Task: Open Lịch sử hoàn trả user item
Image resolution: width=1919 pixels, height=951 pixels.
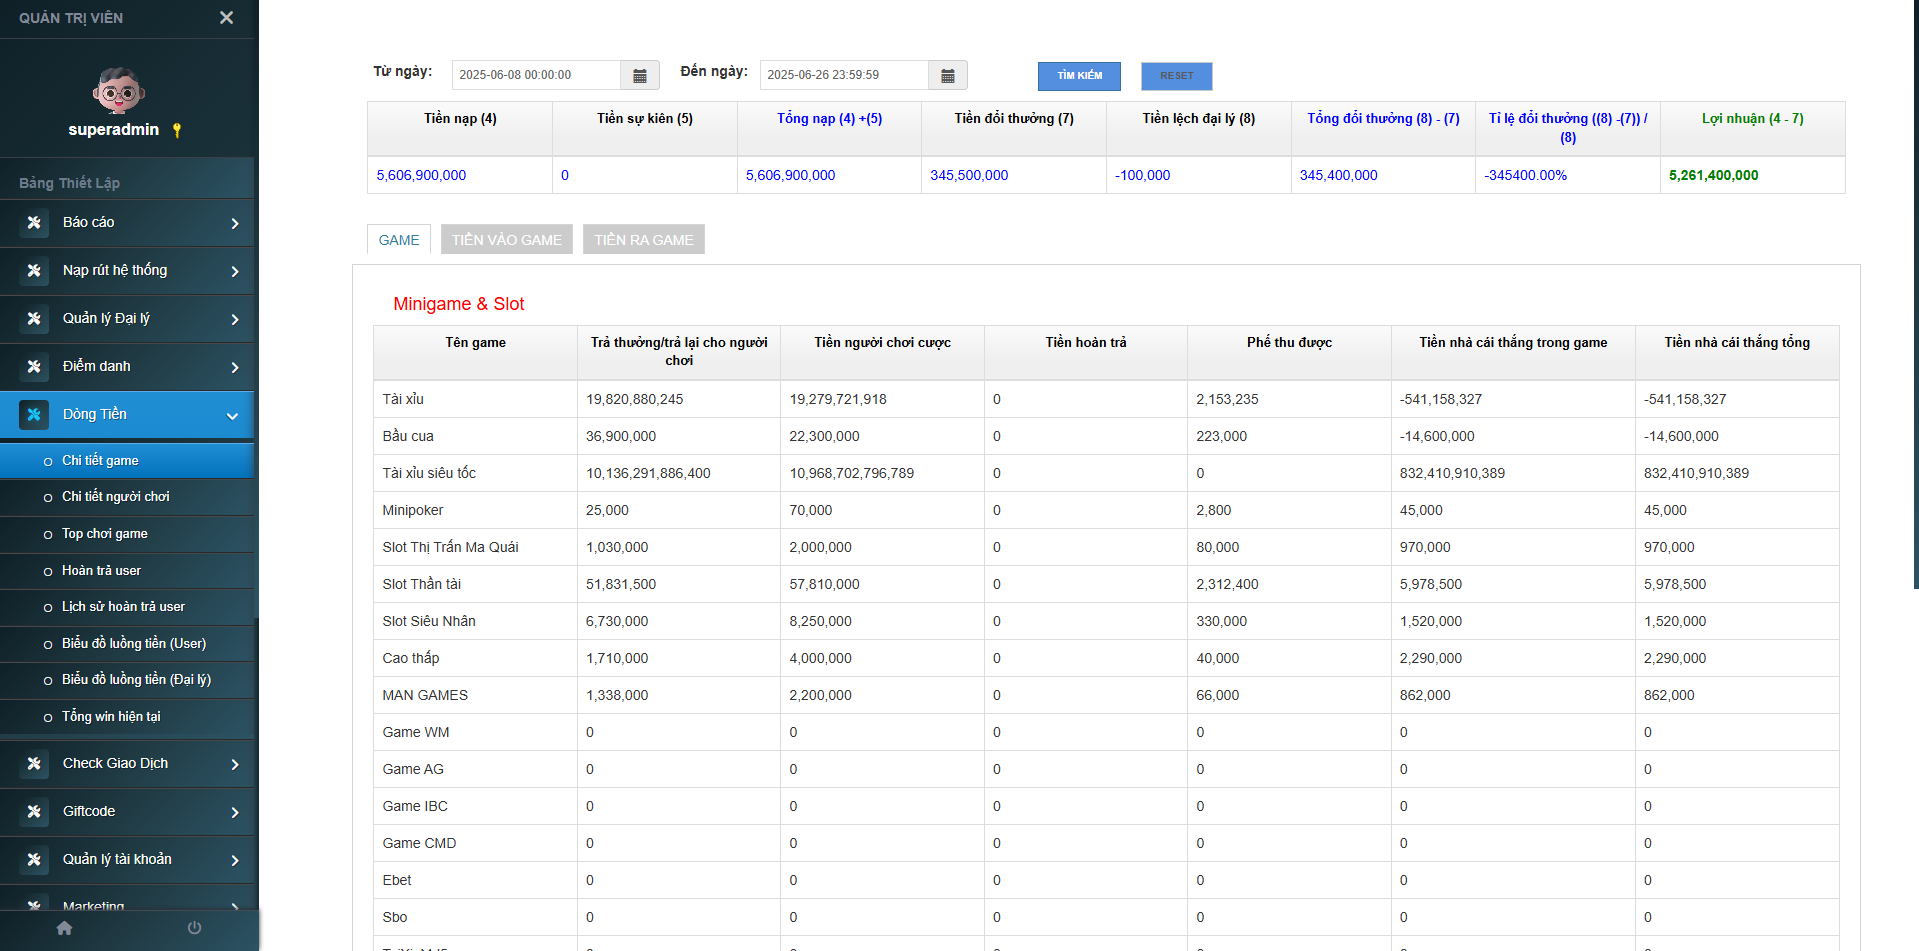Action: point(127,607)
